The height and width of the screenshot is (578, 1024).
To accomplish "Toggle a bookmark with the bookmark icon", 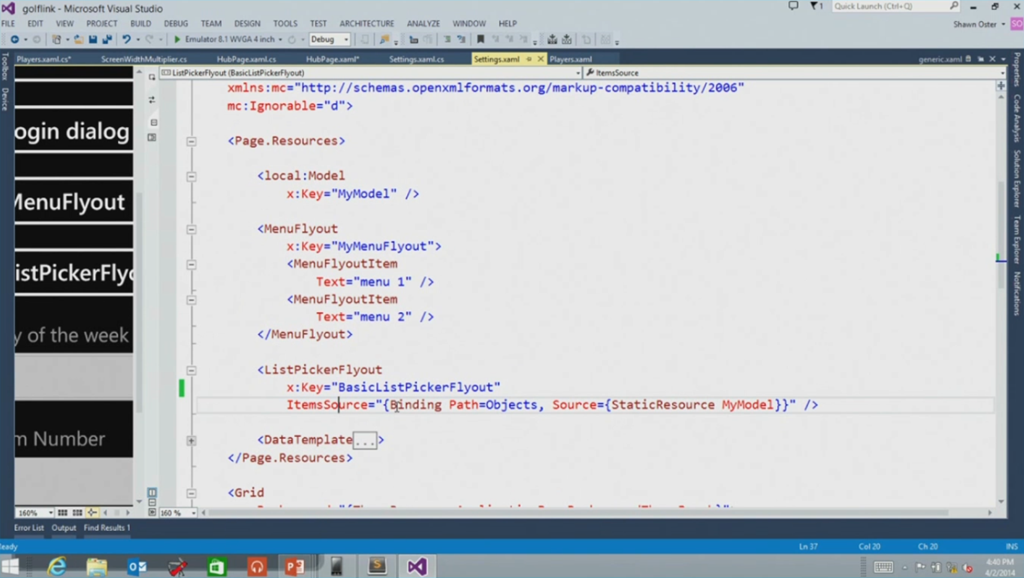I will (x=481, y=40).
